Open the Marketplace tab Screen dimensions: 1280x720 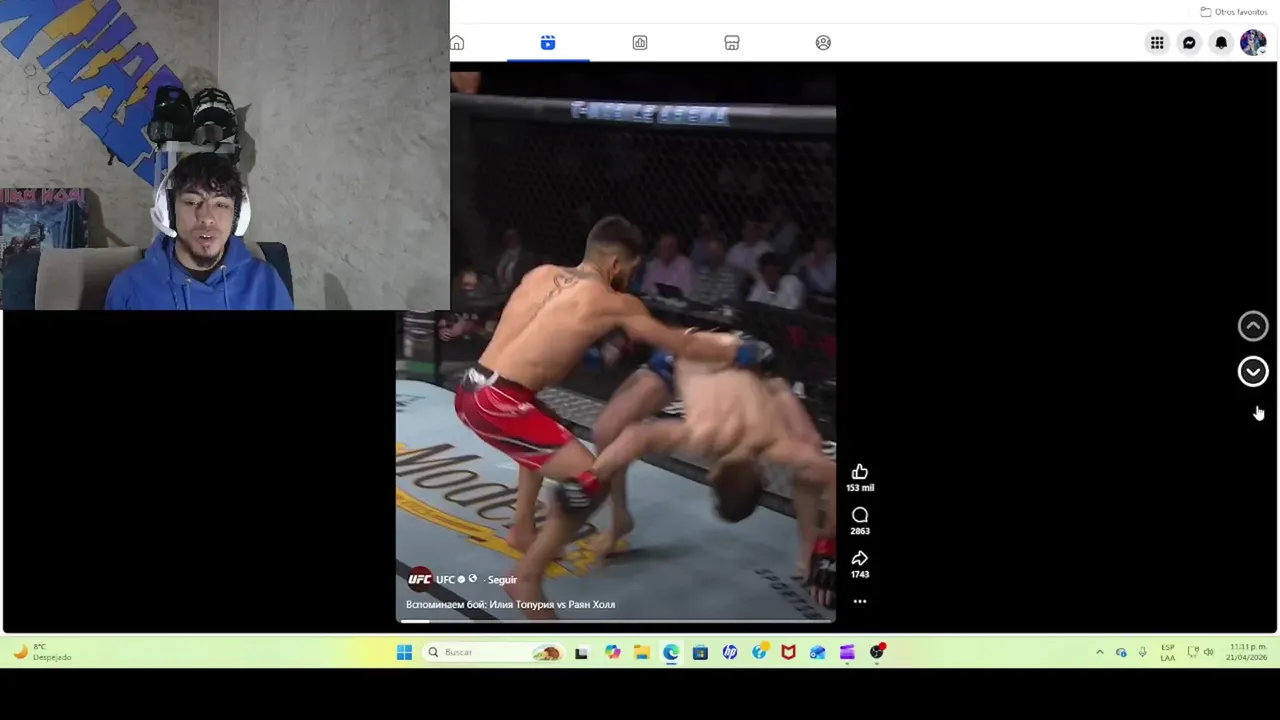coord(732,43)
